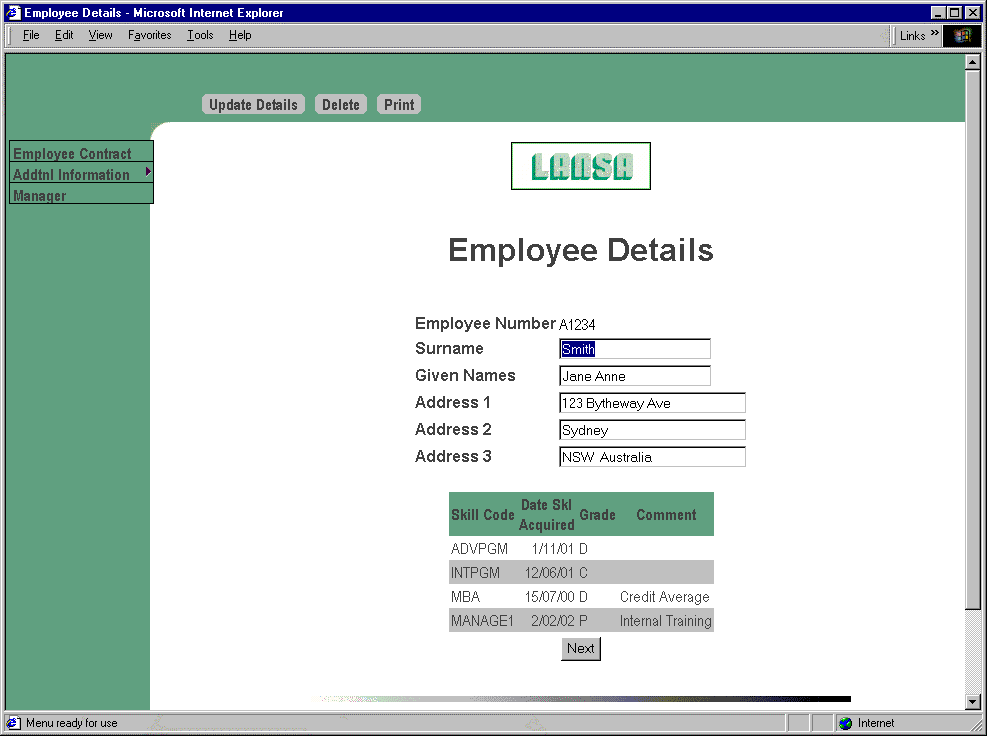The image size is (987, 736).
Task: Click the Address 3 field with NSW Australia
Action: point(652,457)
